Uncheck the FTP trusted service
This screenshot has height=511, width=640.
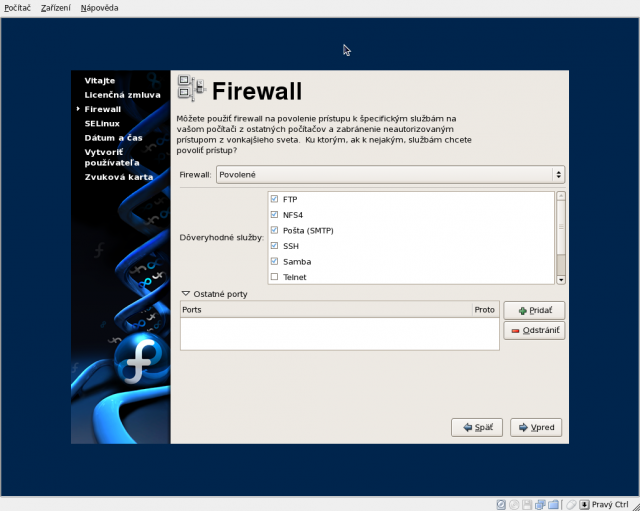point(274,199)
